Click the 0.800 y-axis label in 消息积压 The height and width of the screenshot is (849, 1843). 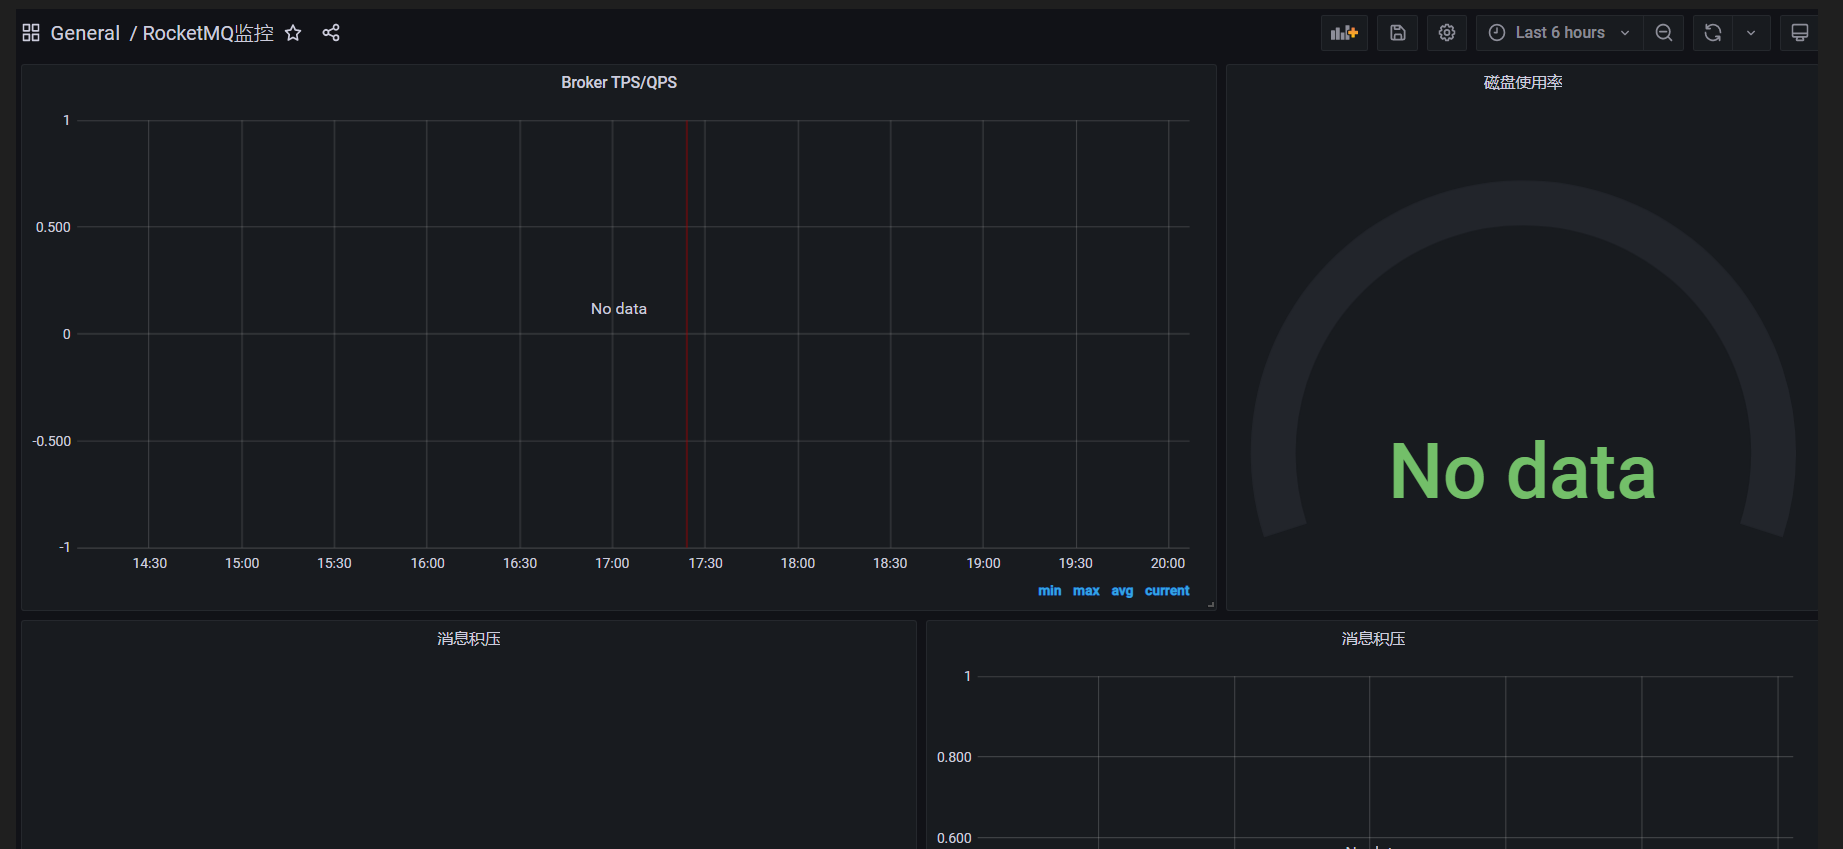[954, 757]
